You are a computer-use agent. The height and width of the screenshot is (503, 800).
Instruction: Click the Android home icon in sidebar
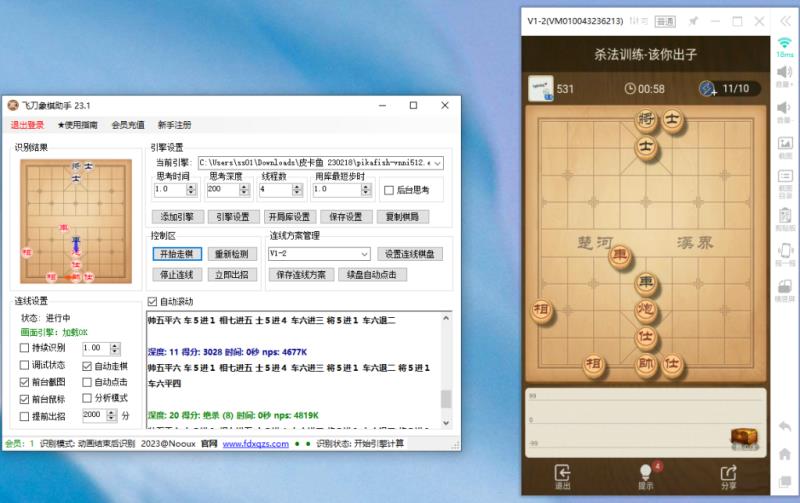(x=785, y=454)
